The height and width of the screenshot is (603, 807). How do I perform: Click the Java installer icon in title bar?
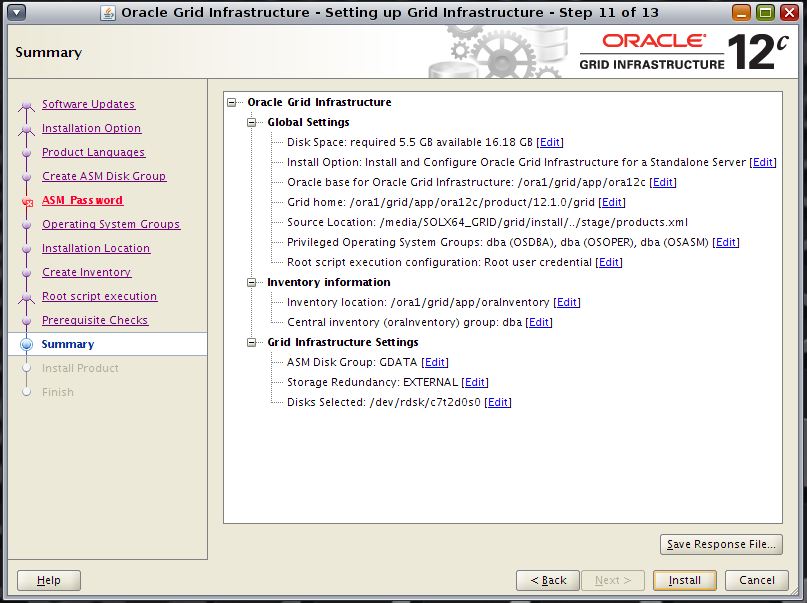(x=108, y=13)
